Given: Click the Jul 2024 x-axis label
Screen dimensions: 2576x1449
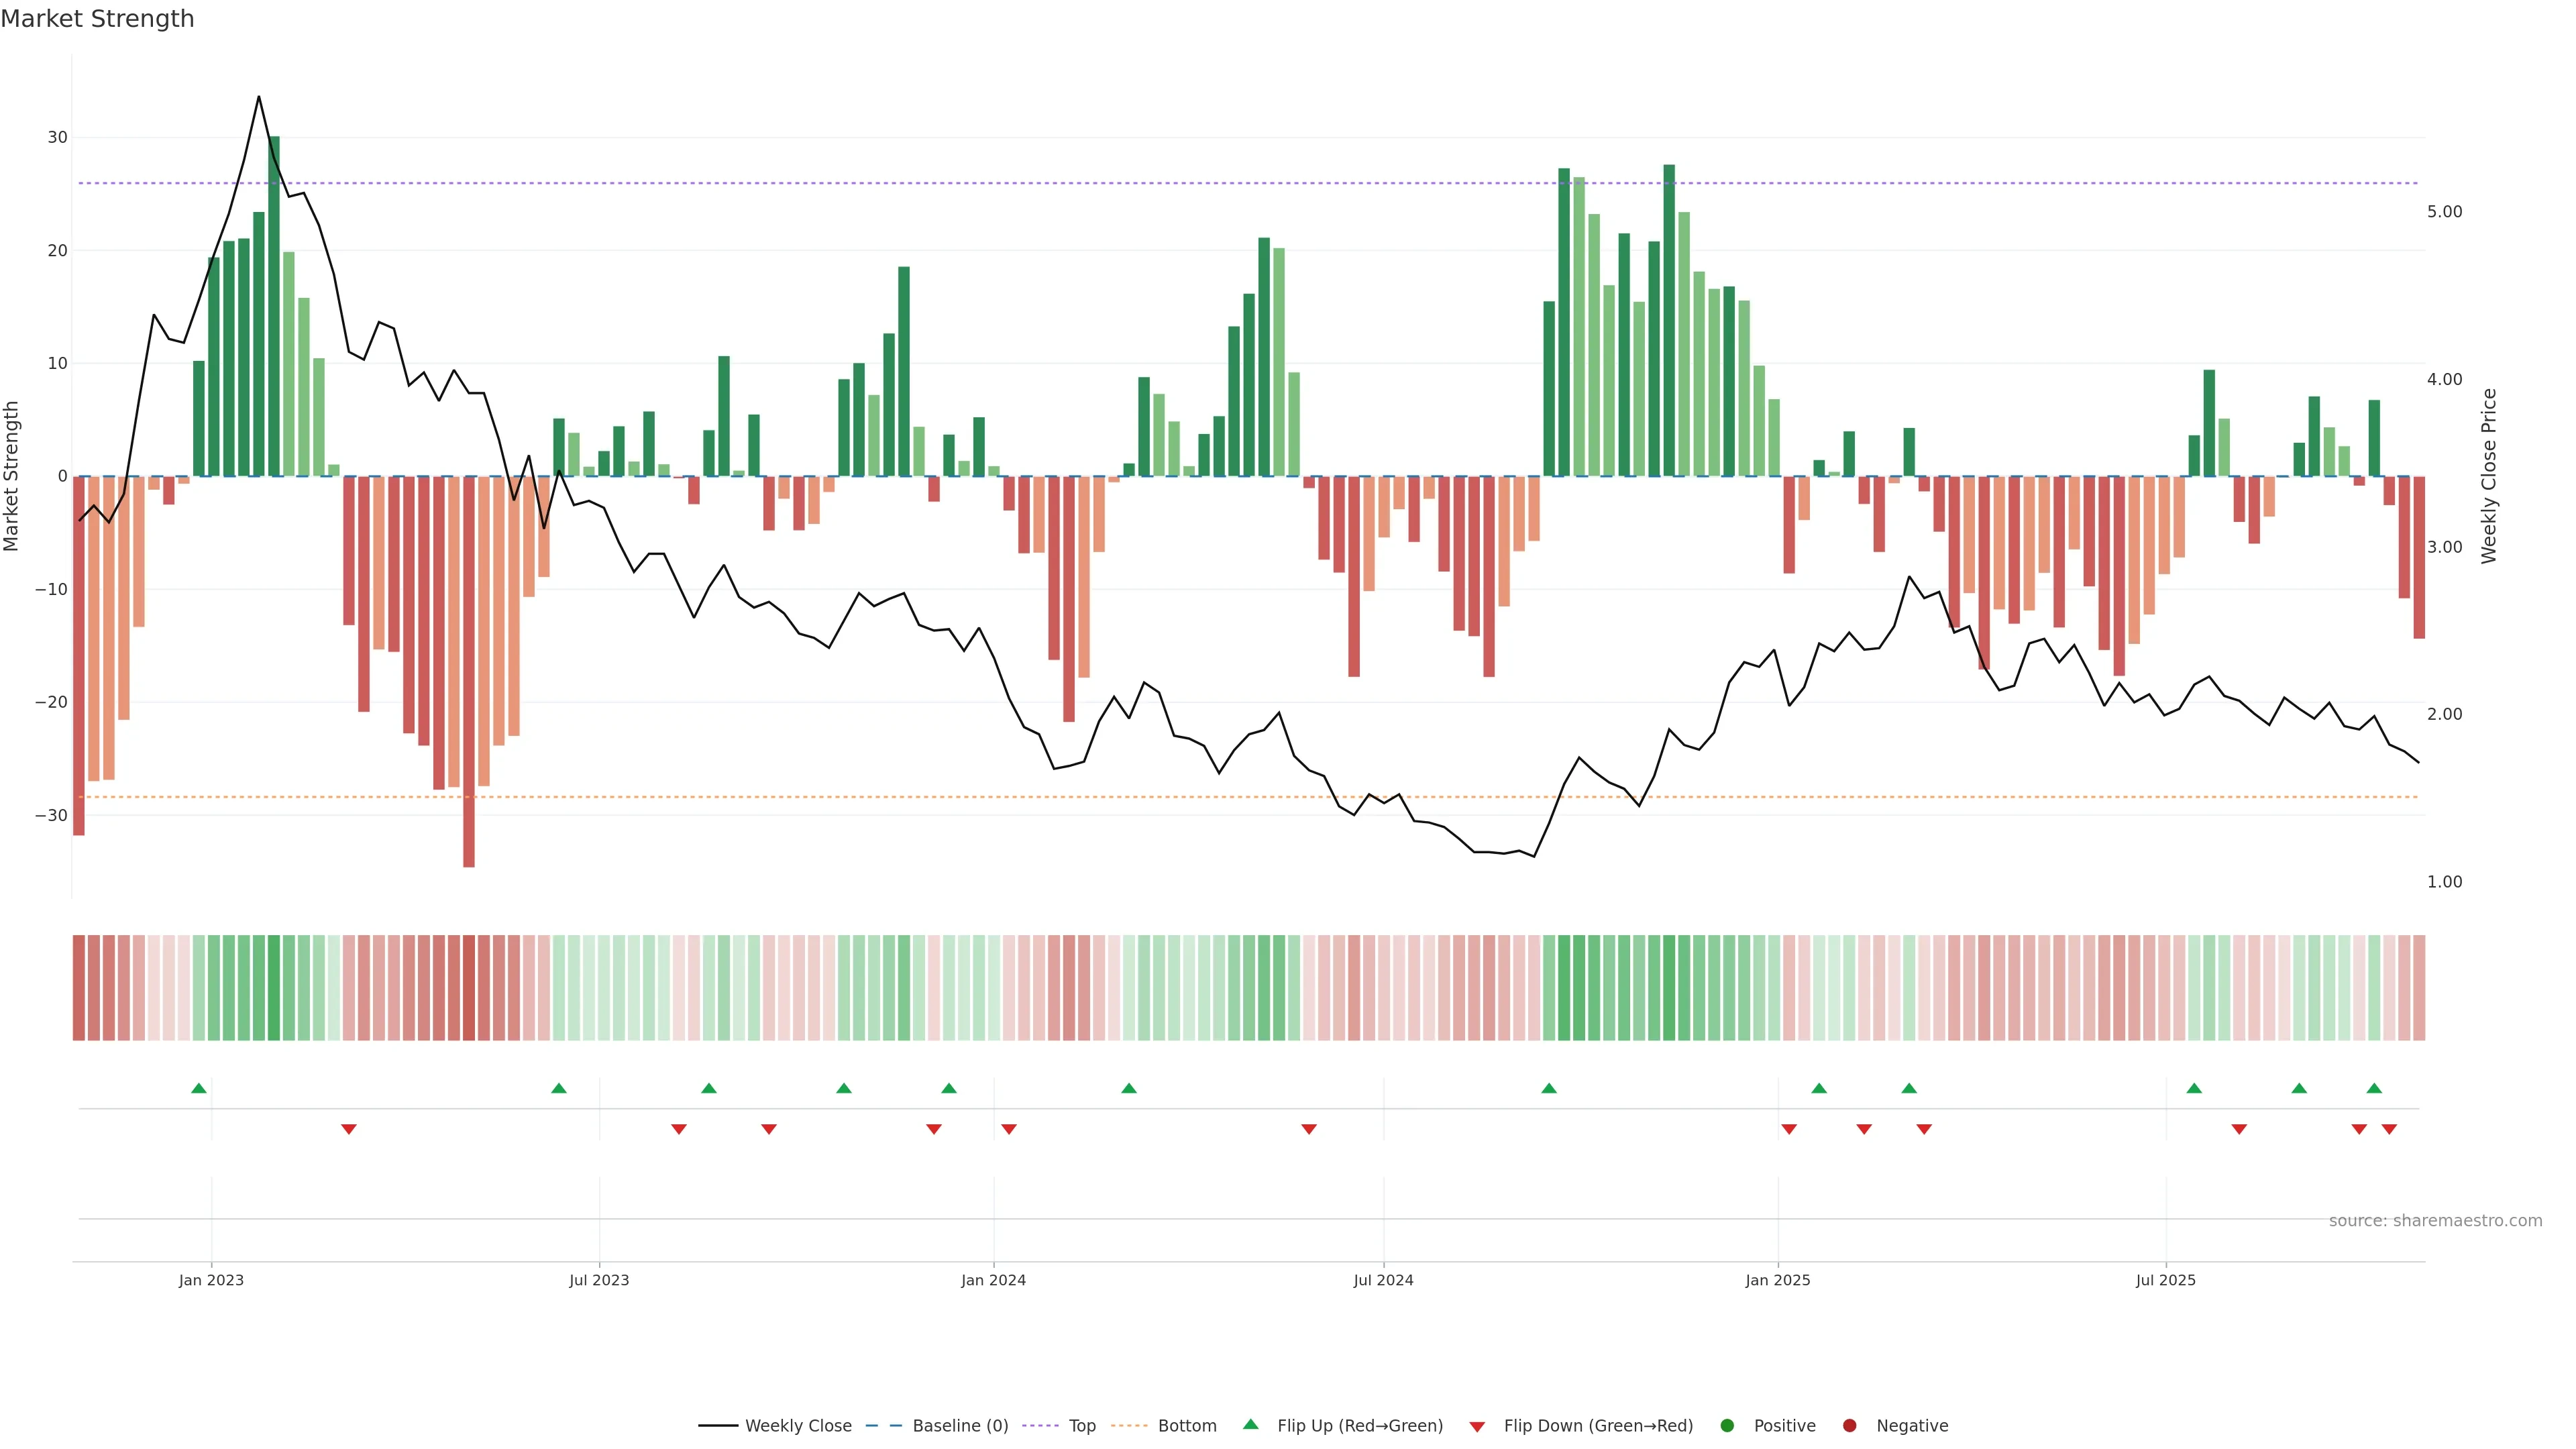Looking at the screenshot, I should coord(1383,1280).
